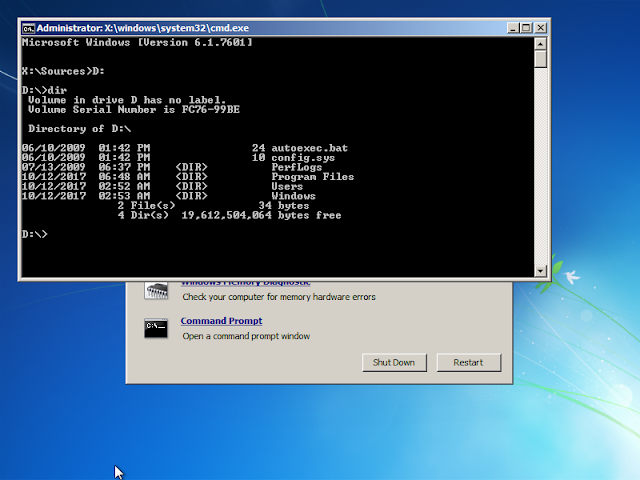Click the '2 File(s) 34 bytes' summary line

[213, 205]
